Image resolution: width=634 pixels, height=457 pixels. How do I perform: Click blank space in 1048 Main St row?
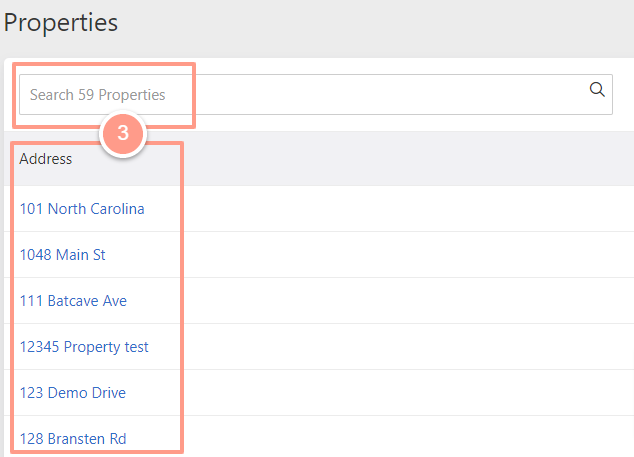click(x=404, y=255)
